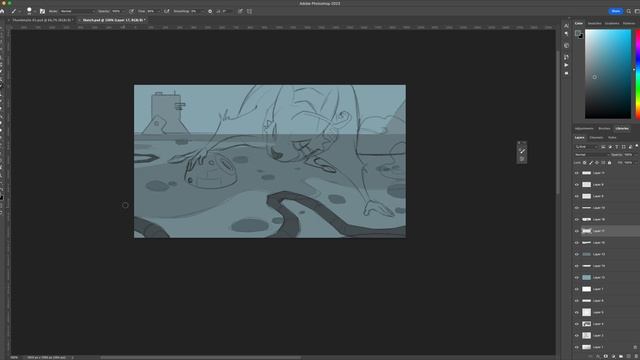Open the layer blend mode Normal dropdown
640x360 pixels.
coord(592,155)
